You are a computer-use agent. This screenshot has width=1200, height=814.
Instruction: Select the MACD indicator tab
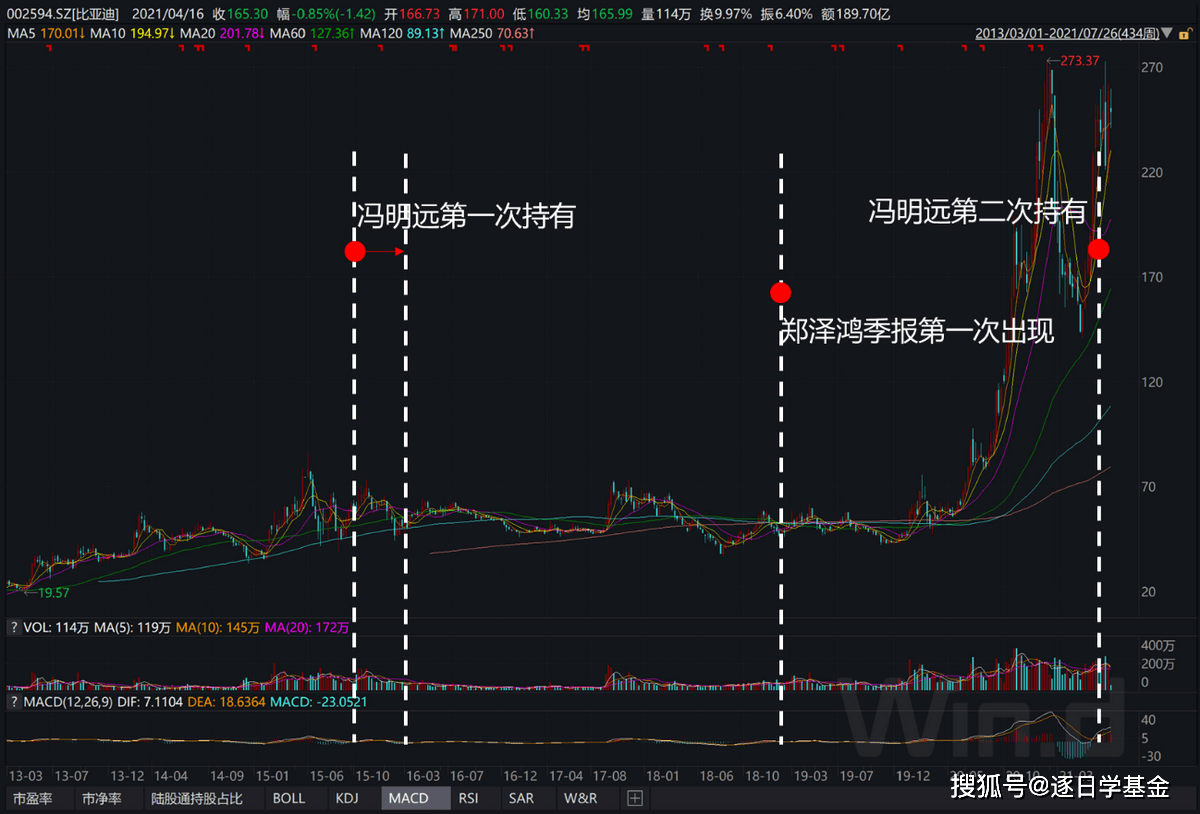pos(408,798)
